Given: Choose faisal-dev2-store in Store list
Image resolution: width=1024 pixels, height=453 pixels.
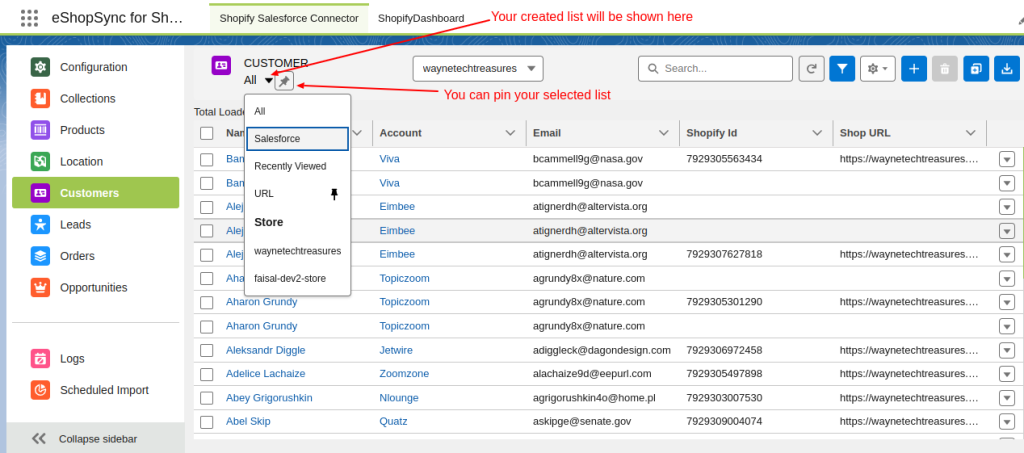Looking at the screenshot, I should pos(298,279).
